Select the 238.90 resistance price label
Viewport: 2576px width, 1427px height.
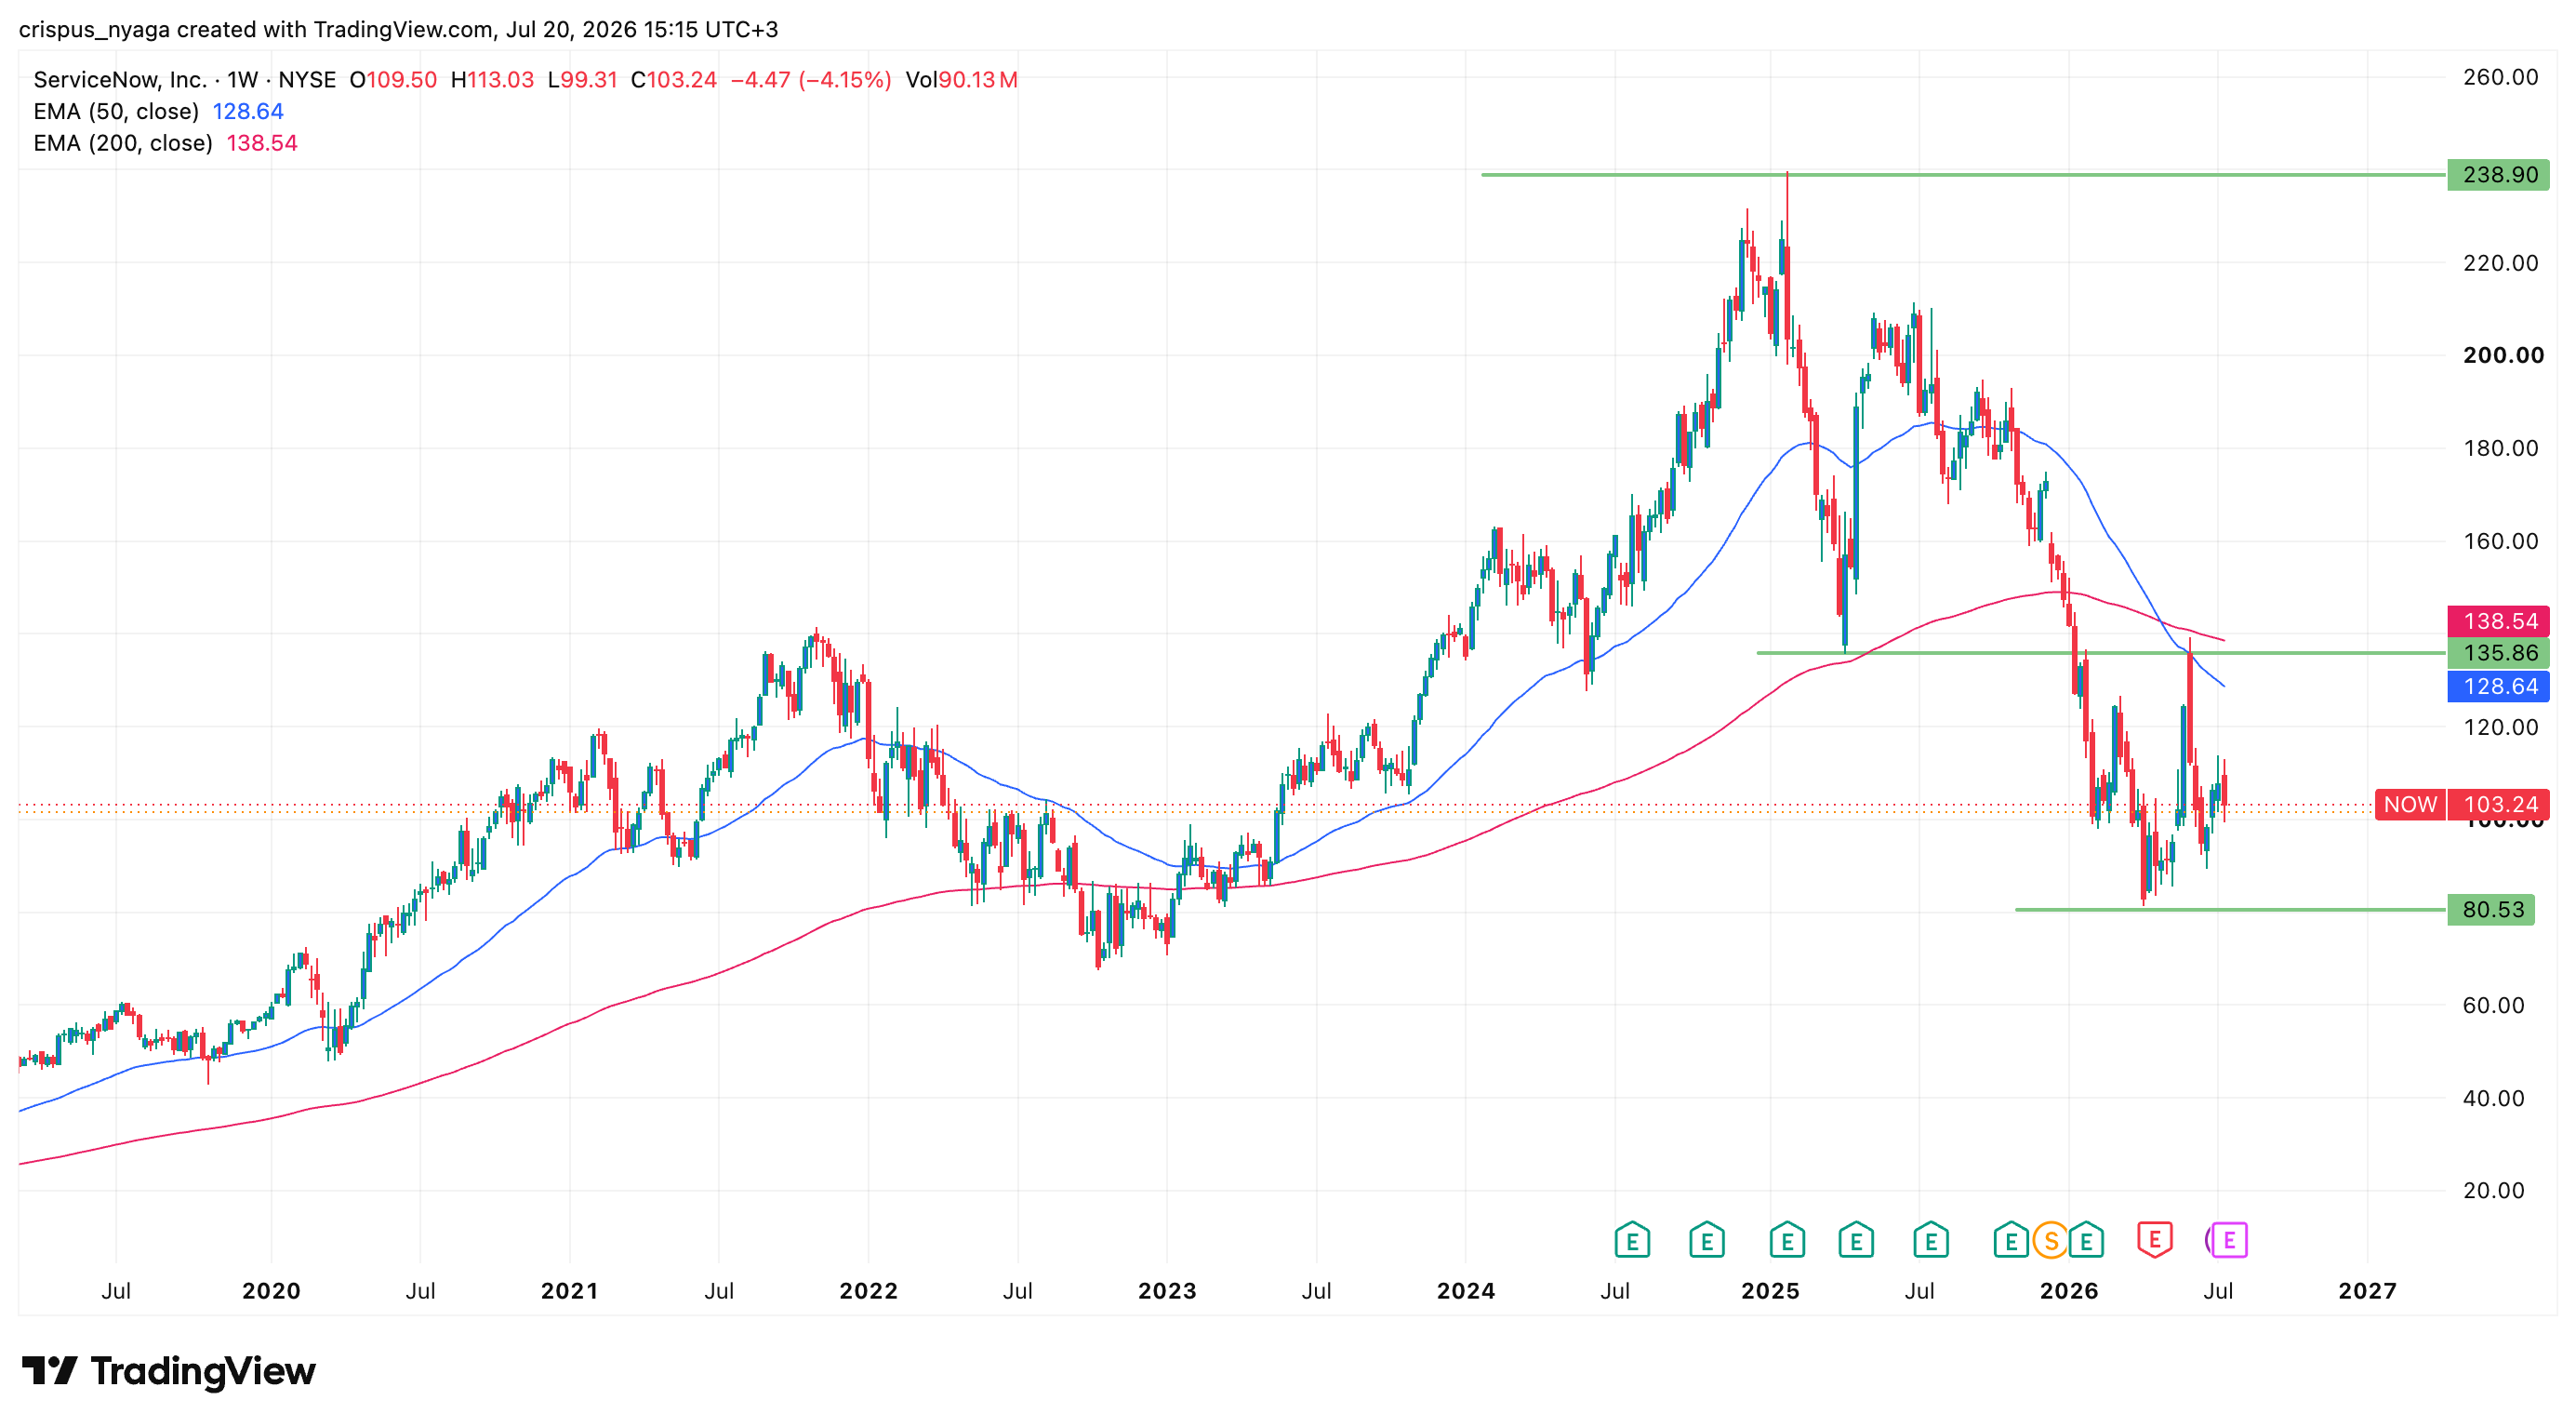(2498, 175)
